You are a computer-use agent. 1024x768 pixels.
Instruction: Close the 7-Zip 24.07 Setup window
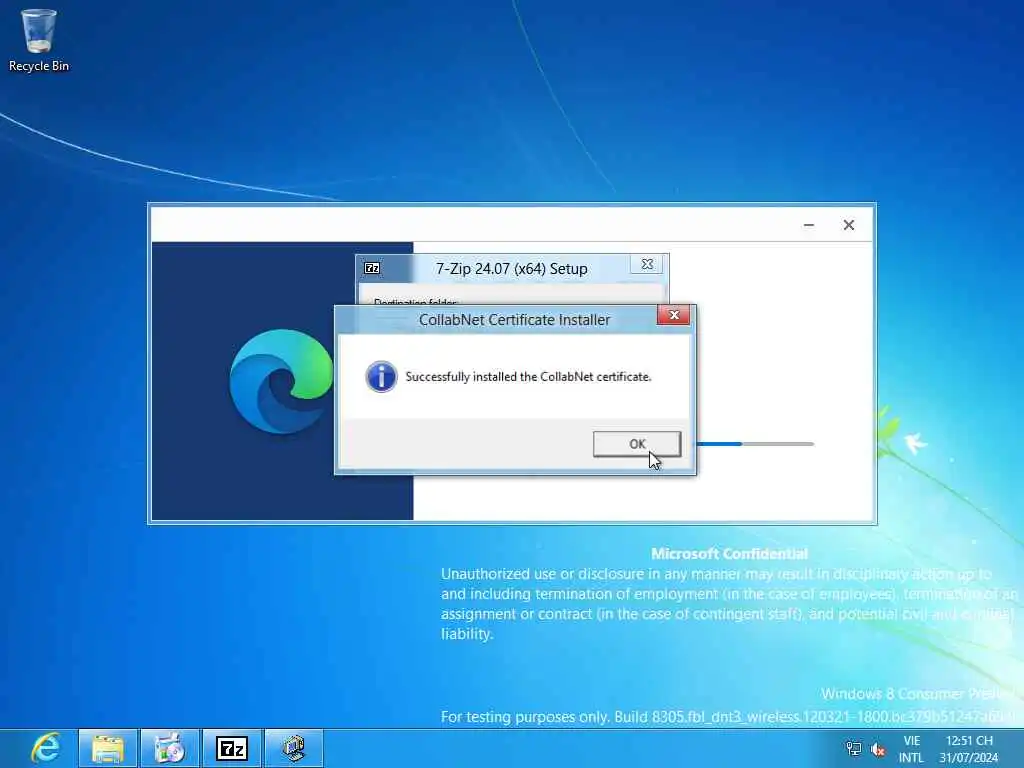pyautogui.click(x=647, y=264)
